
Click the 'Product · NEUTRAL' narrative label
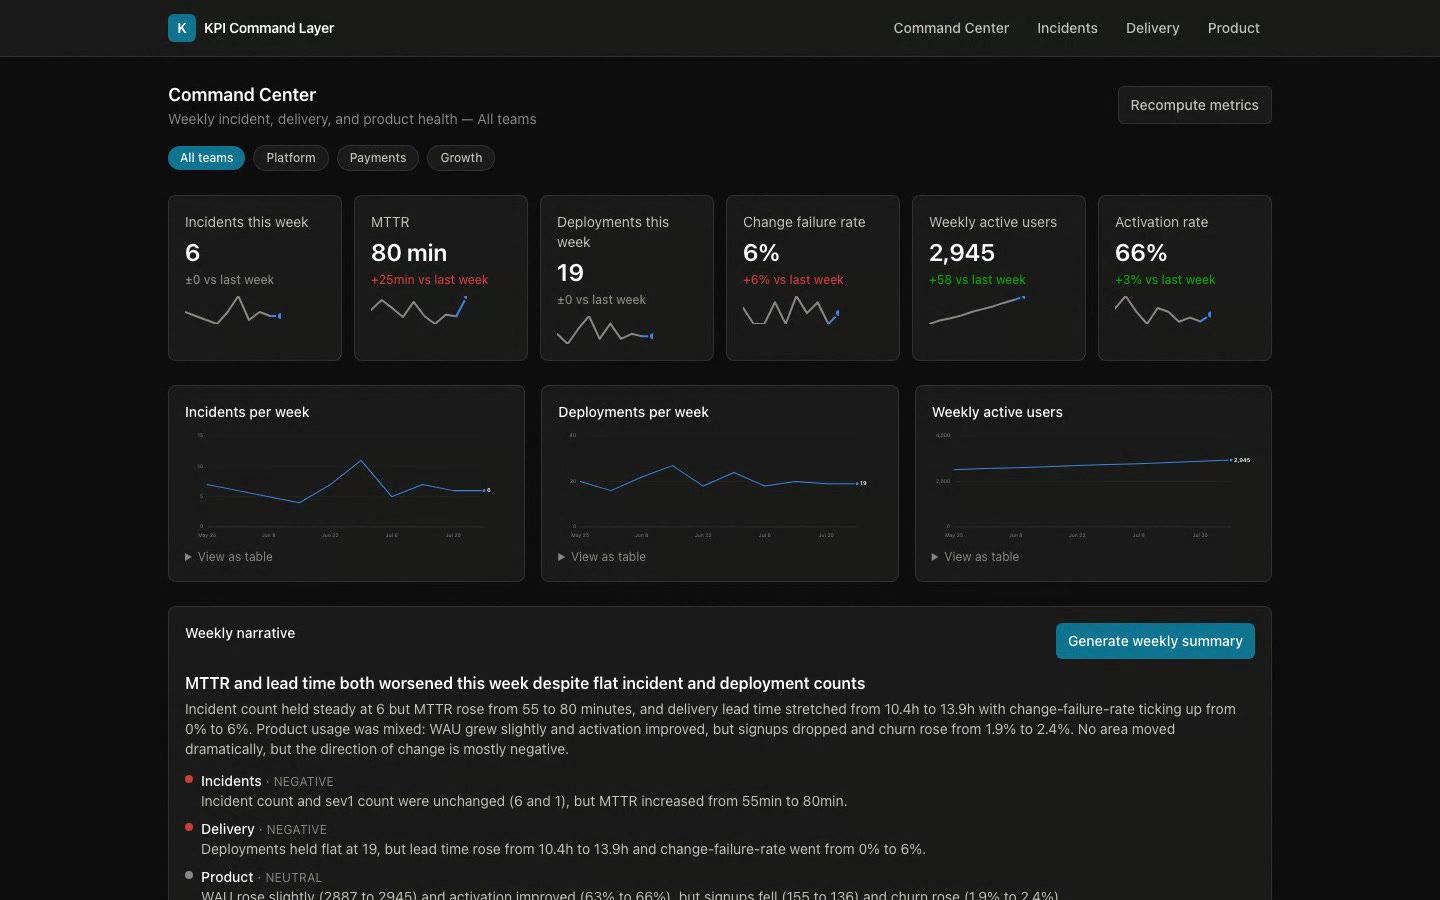tap(261, 877)
